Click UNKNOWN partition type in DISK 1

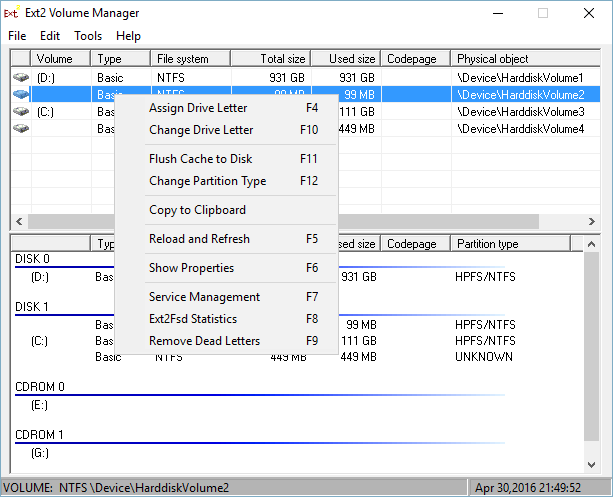tap(484, 357)
